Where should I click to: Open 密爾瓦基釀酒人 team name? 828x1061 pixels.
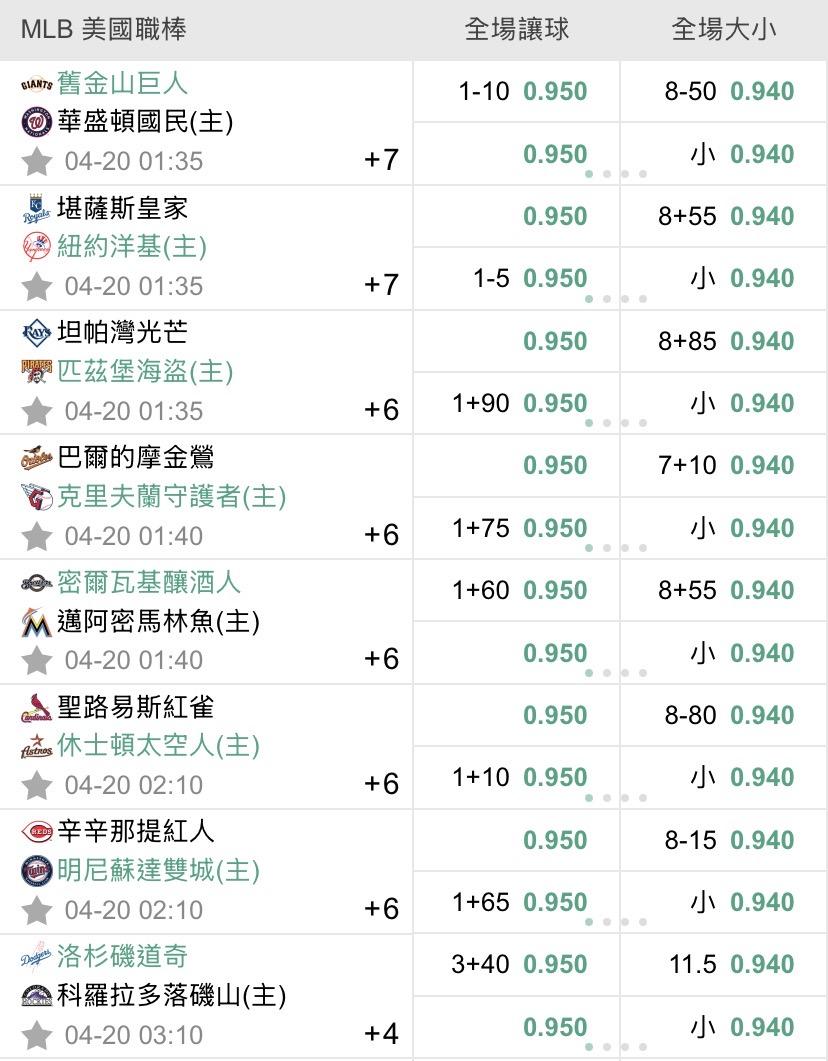point(149,583)
